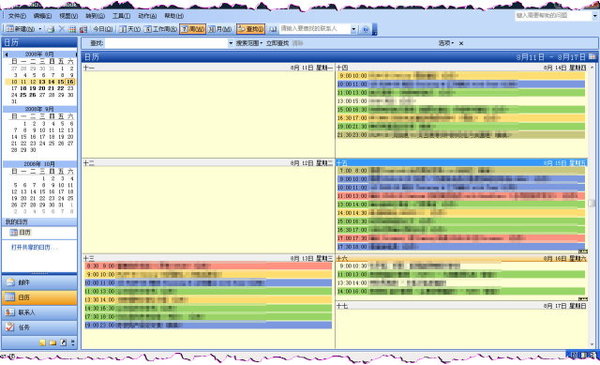Switch to 工作周 work week view
Image resolution: width=600 pixels, height=365 pixels.
click(x=161, y=29)
